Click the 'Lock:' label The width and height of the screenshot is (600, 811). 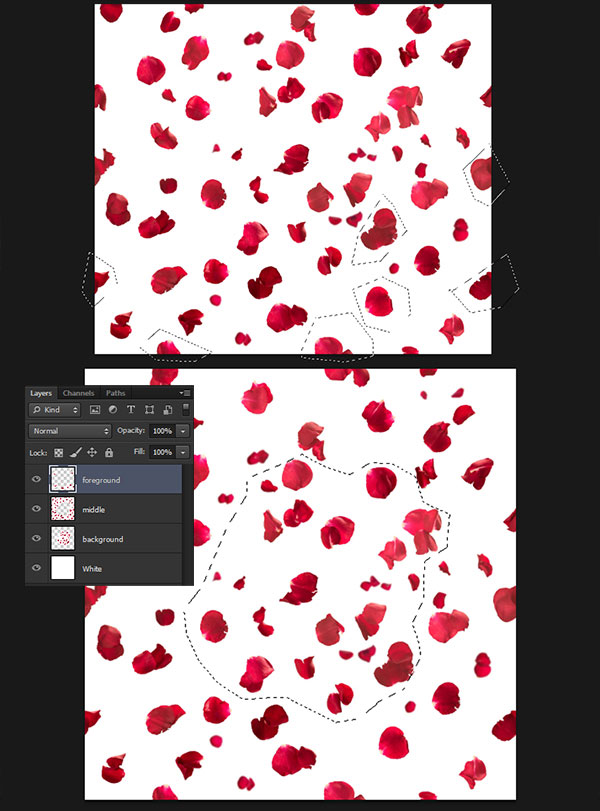tap(38, 453)
